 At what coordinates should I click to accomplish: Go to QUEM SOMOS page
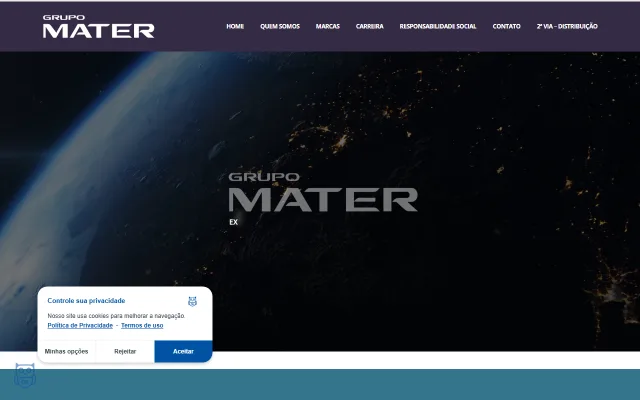[280, 26]
